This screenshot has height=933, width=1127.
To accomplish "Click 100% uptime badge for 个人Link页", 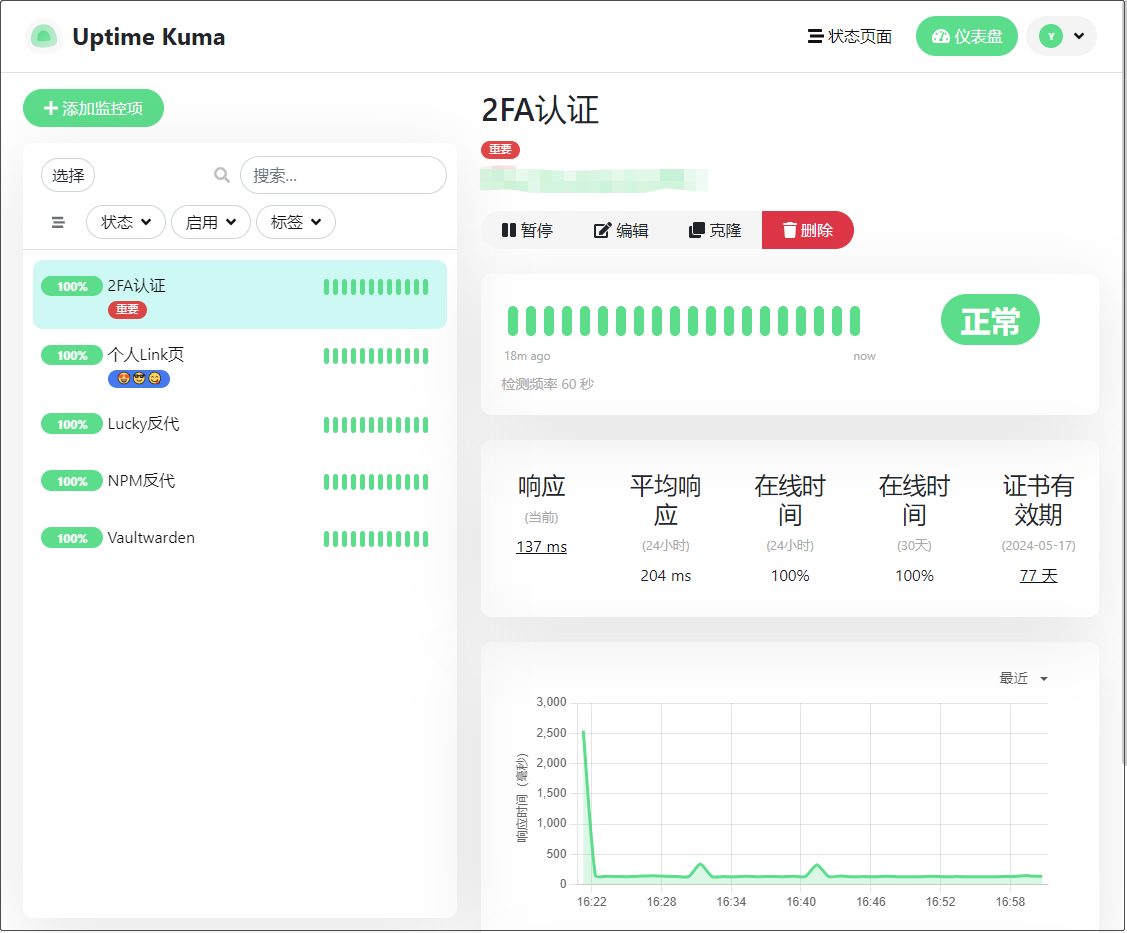I will point(72,355).
